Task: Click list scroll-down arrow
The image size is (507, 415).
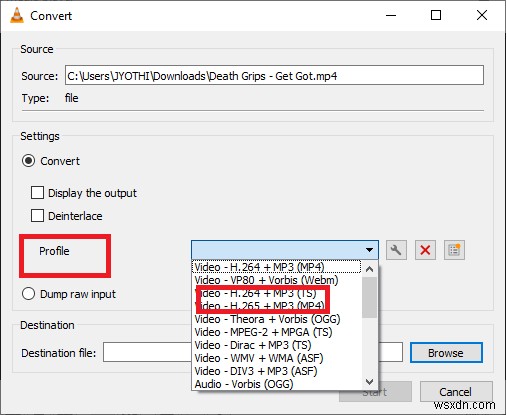Action: point(369,381)
